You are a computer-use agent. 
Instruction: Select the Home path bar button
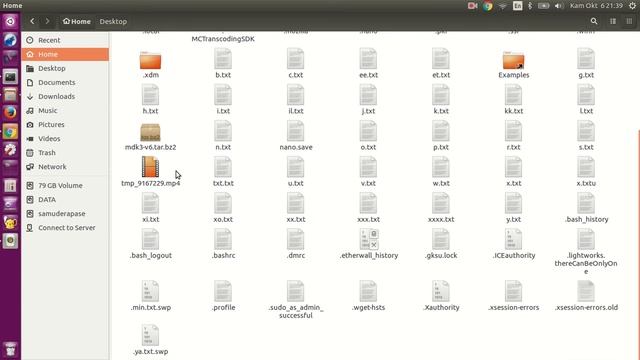coord(77,21)
